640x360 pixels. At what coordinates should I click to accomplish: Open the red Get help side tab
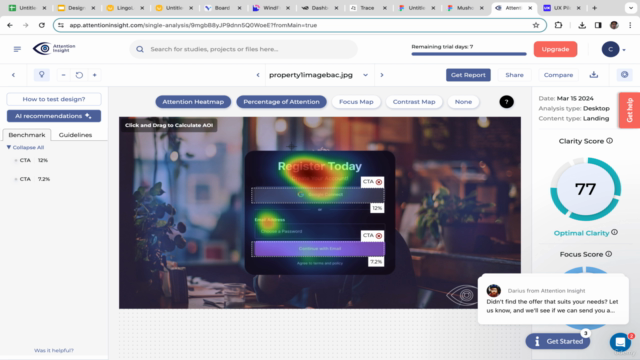[629, 110]
